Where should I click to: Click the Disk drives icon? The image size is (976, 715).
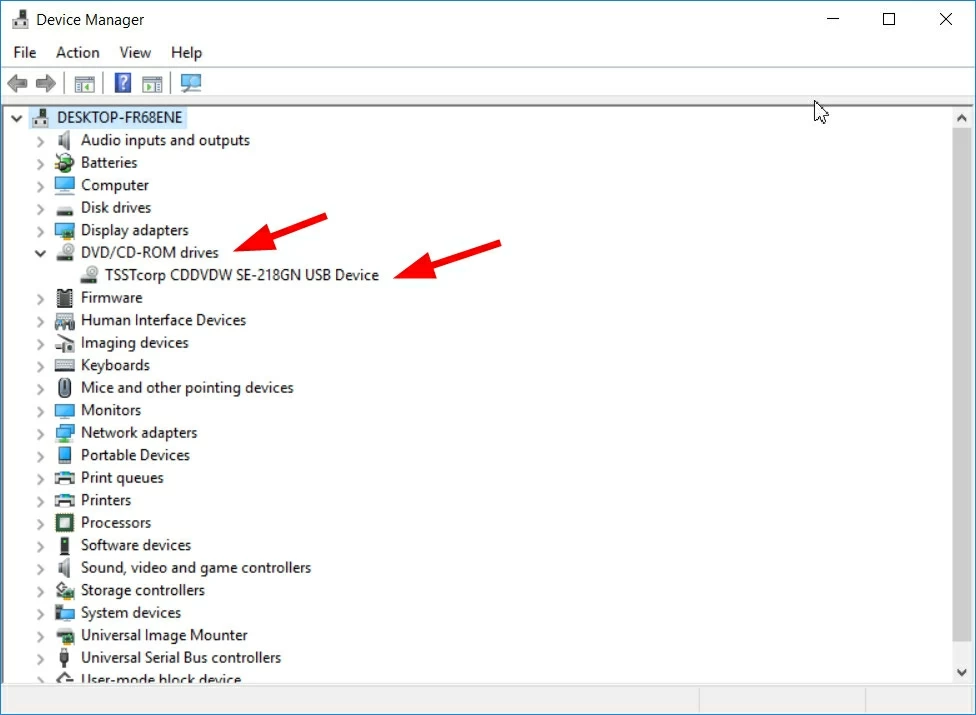[64, 209]
